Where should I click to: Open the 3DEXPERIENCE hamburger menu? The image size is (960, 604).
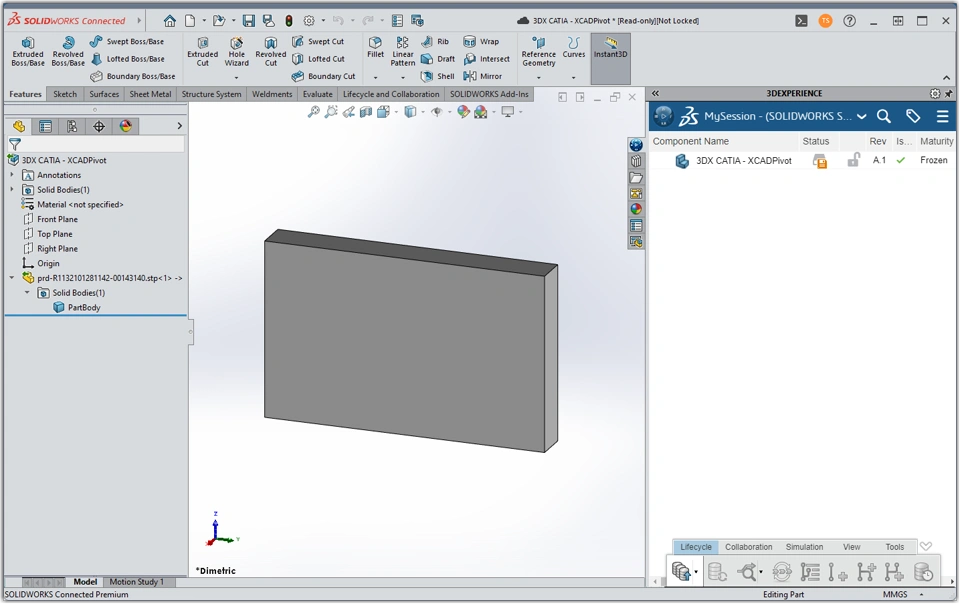[x=942, y=116]
